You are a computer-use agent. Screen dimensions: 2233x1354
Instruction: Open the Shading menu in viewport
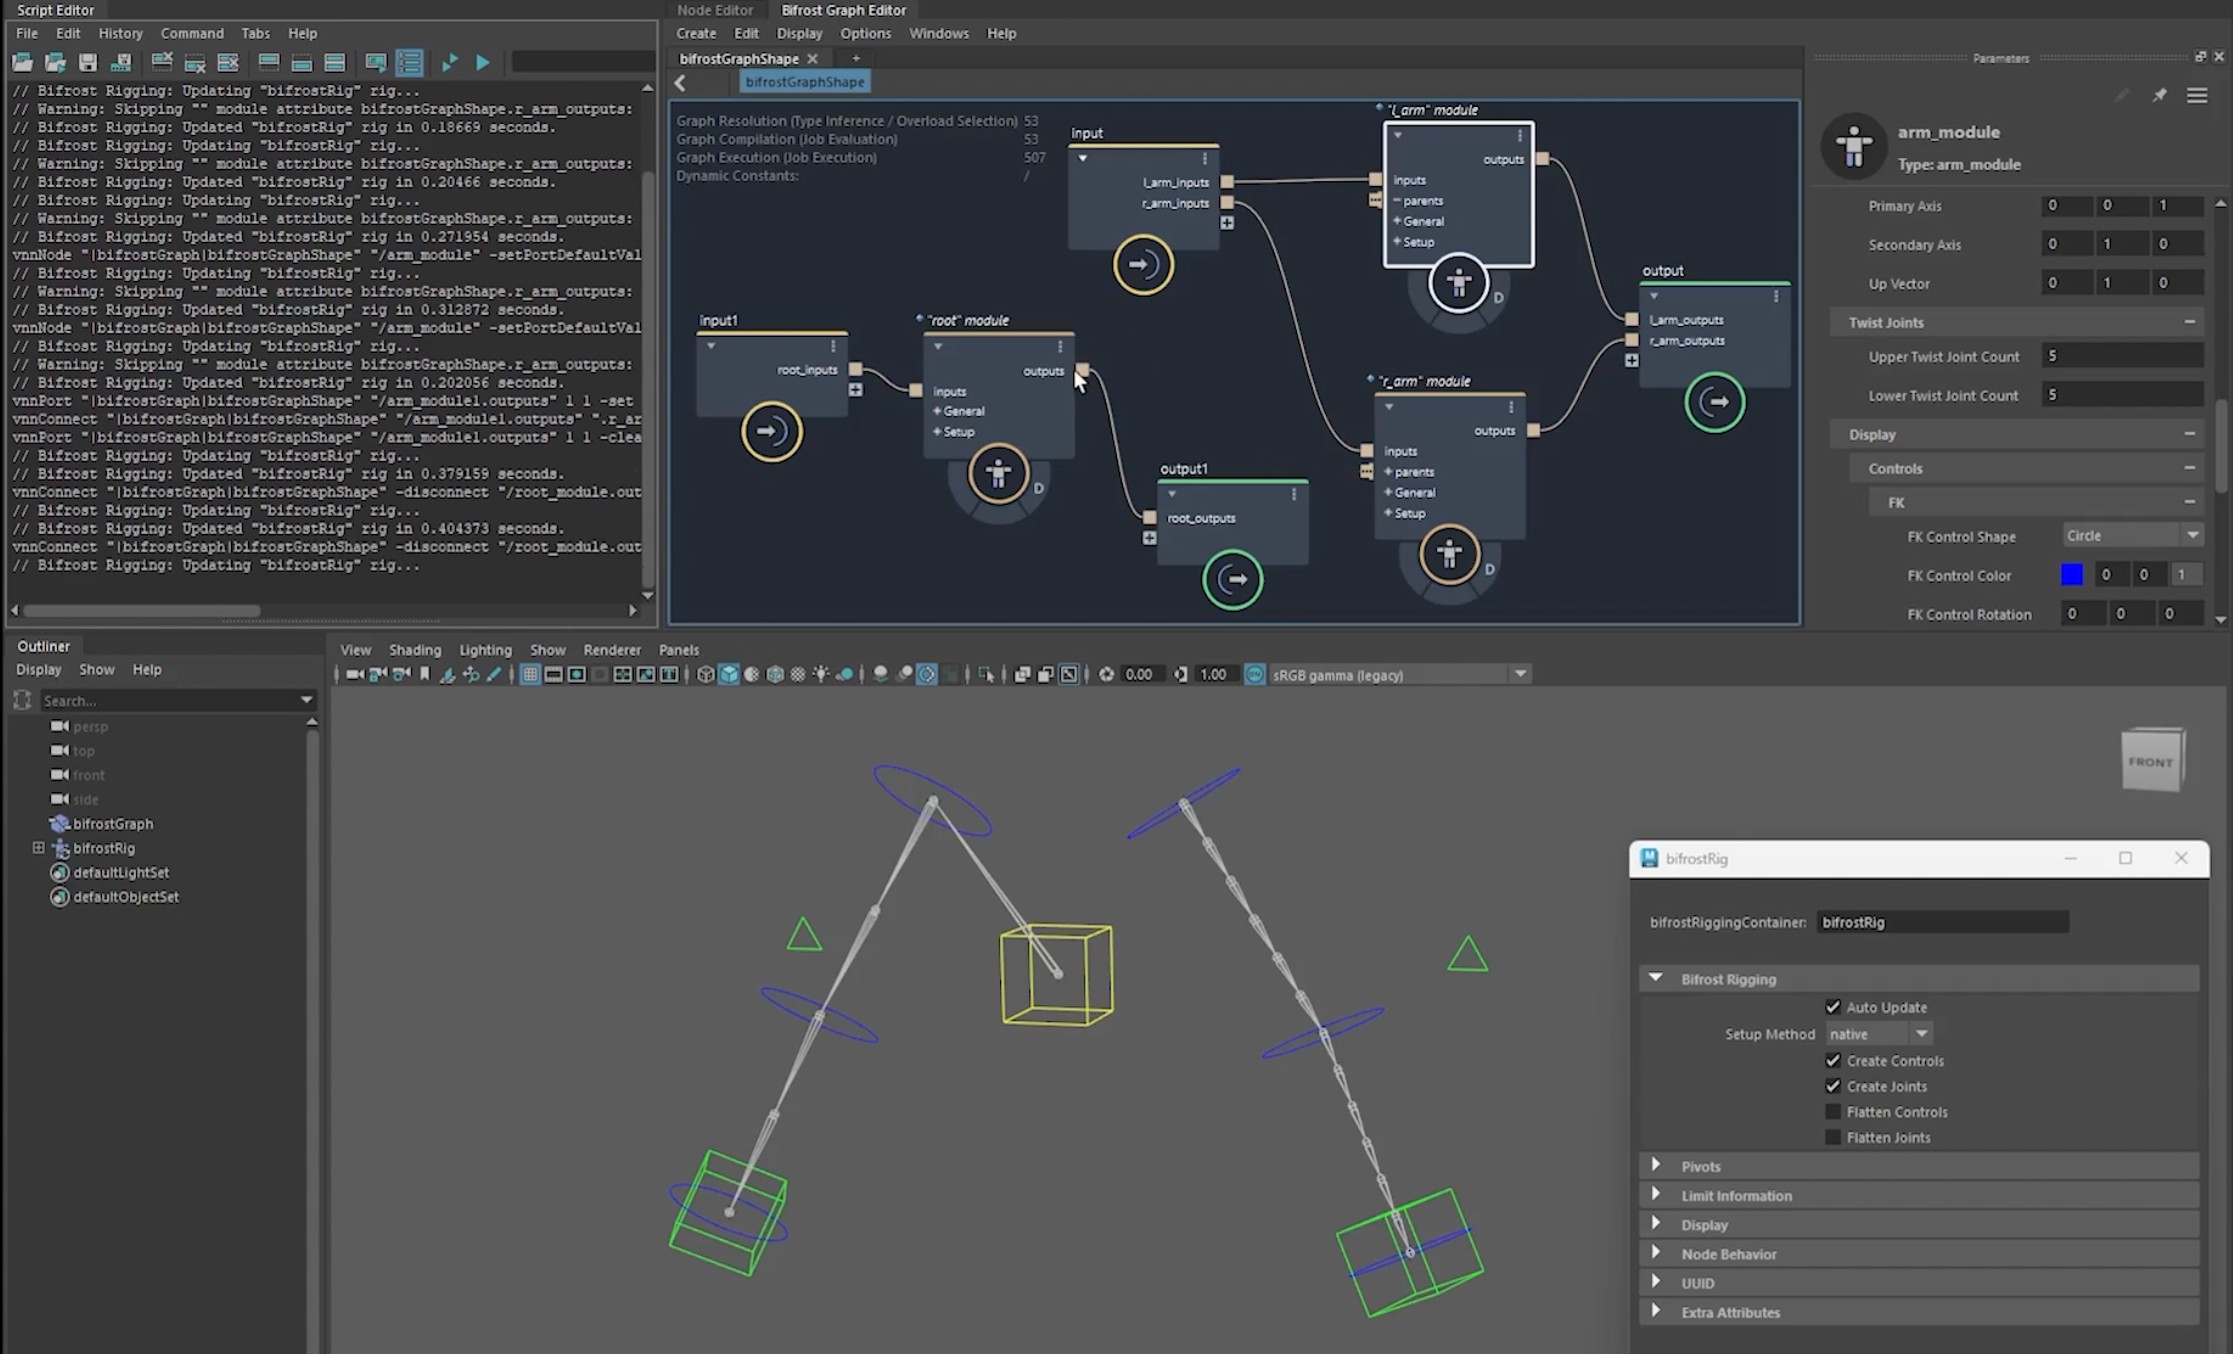(414, 650)
